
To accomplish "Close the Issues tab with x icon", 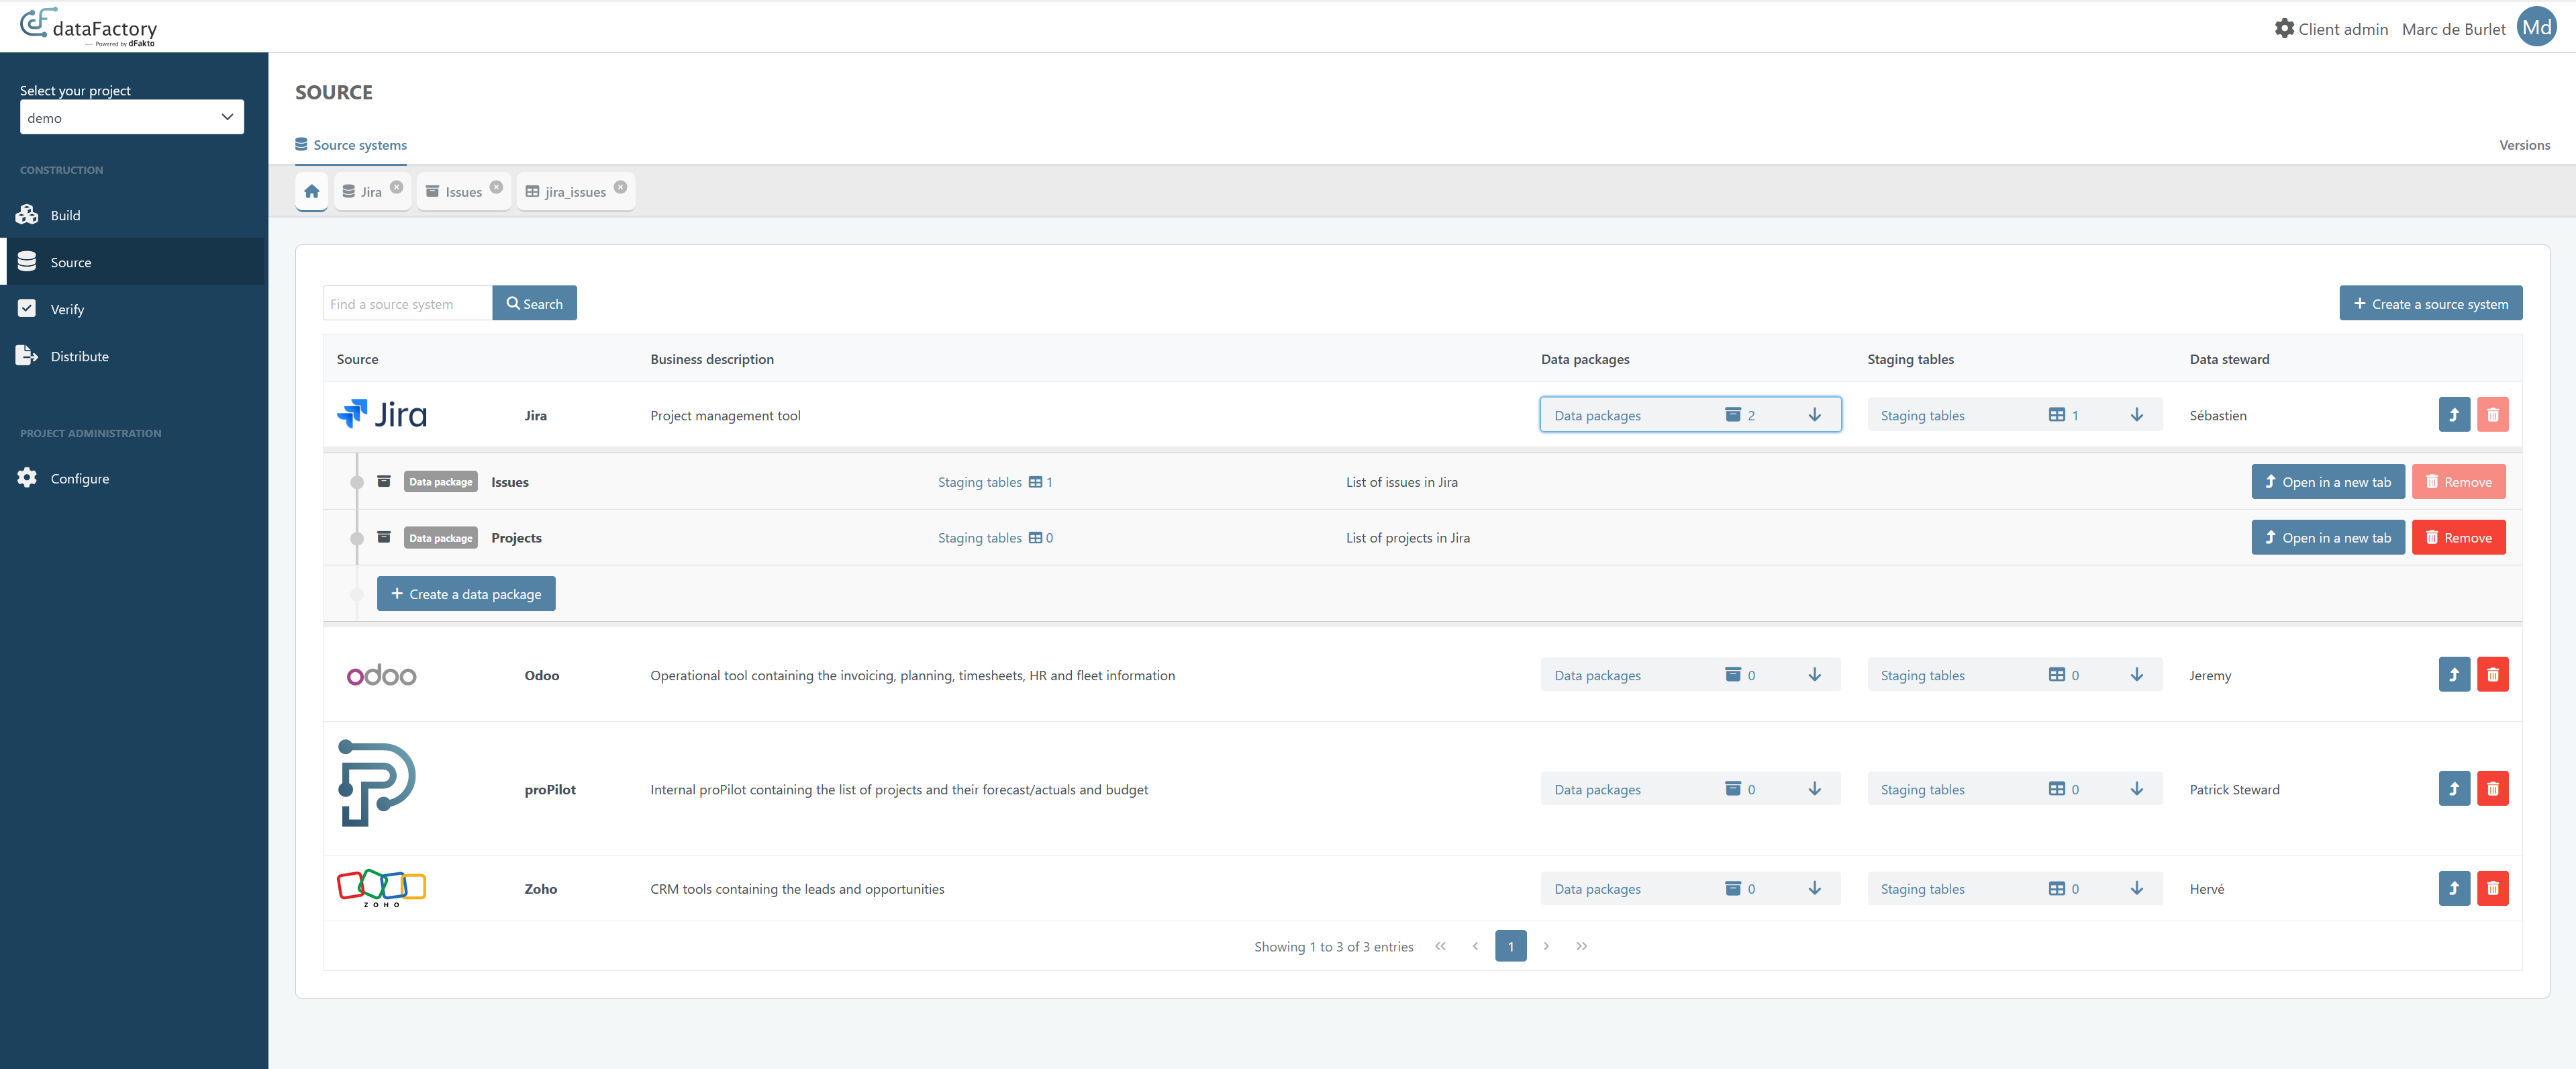I will tap(496, 187).
